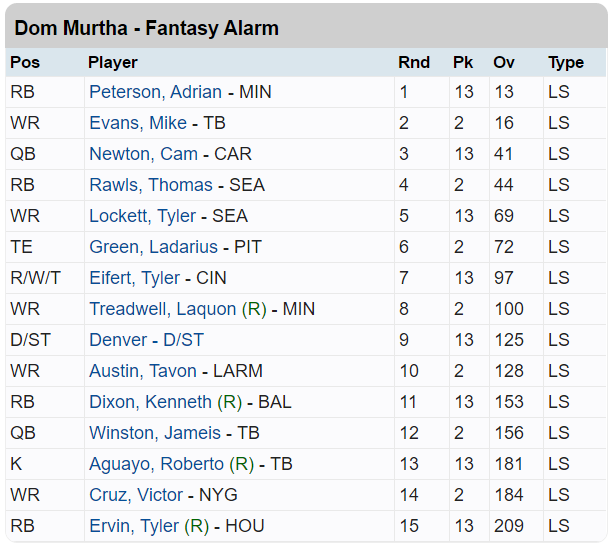
Task: Click the Laquon Treadwell link
Action: tap(162, 309)
